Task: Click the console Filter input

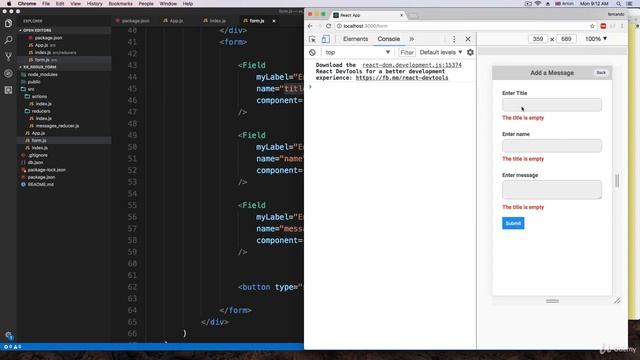Action: point(407,53)
